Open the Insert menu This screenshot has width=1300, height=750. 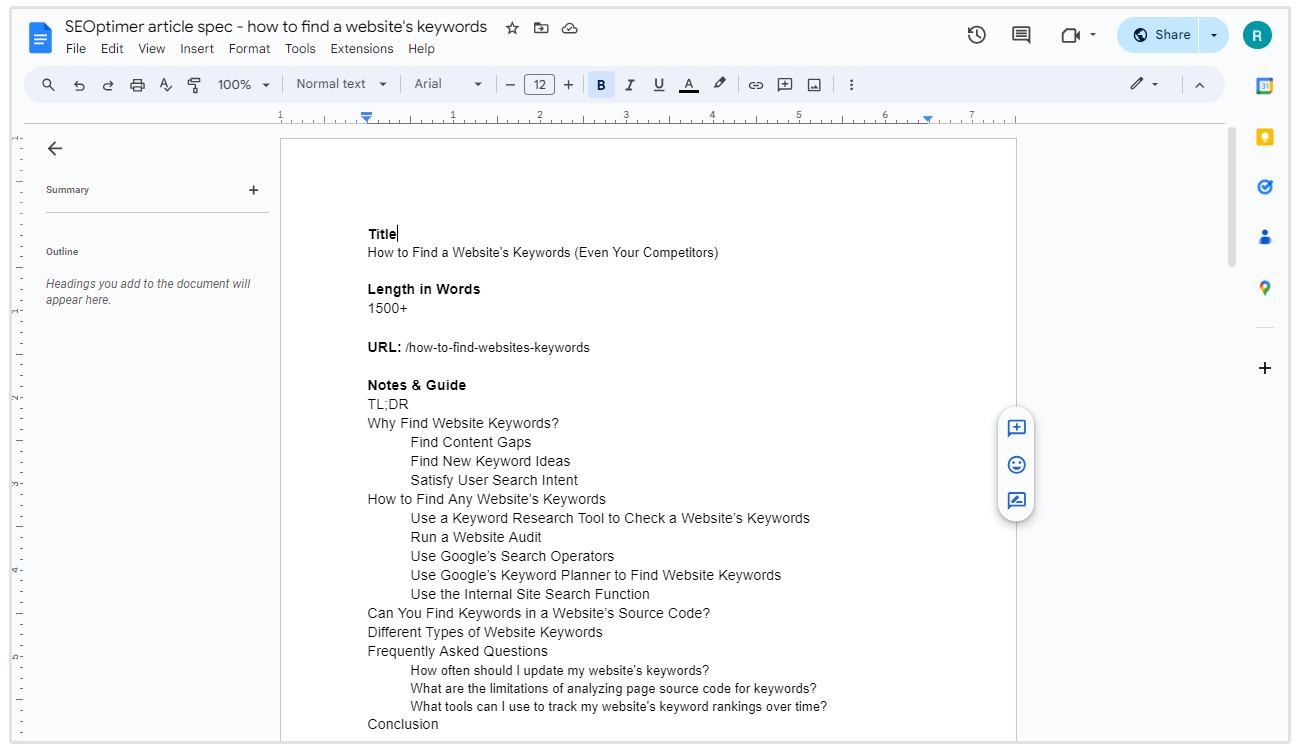[x=197, y=48]
